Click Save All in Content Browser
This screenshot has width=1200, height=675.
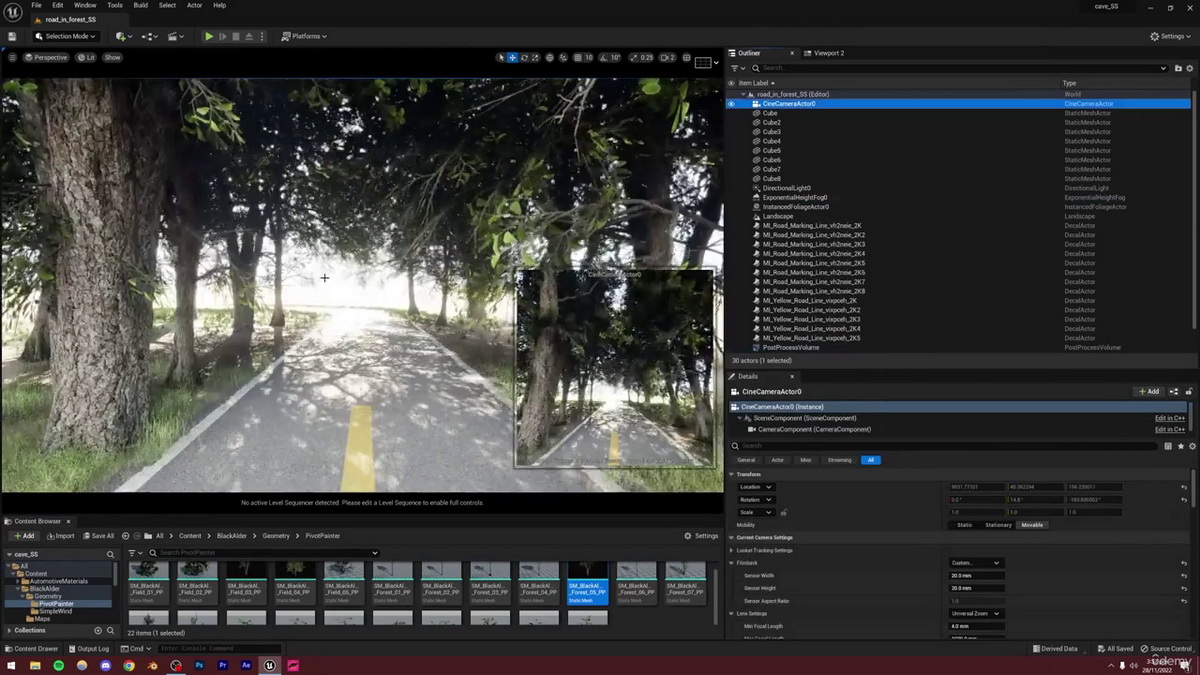click(99, 536)
